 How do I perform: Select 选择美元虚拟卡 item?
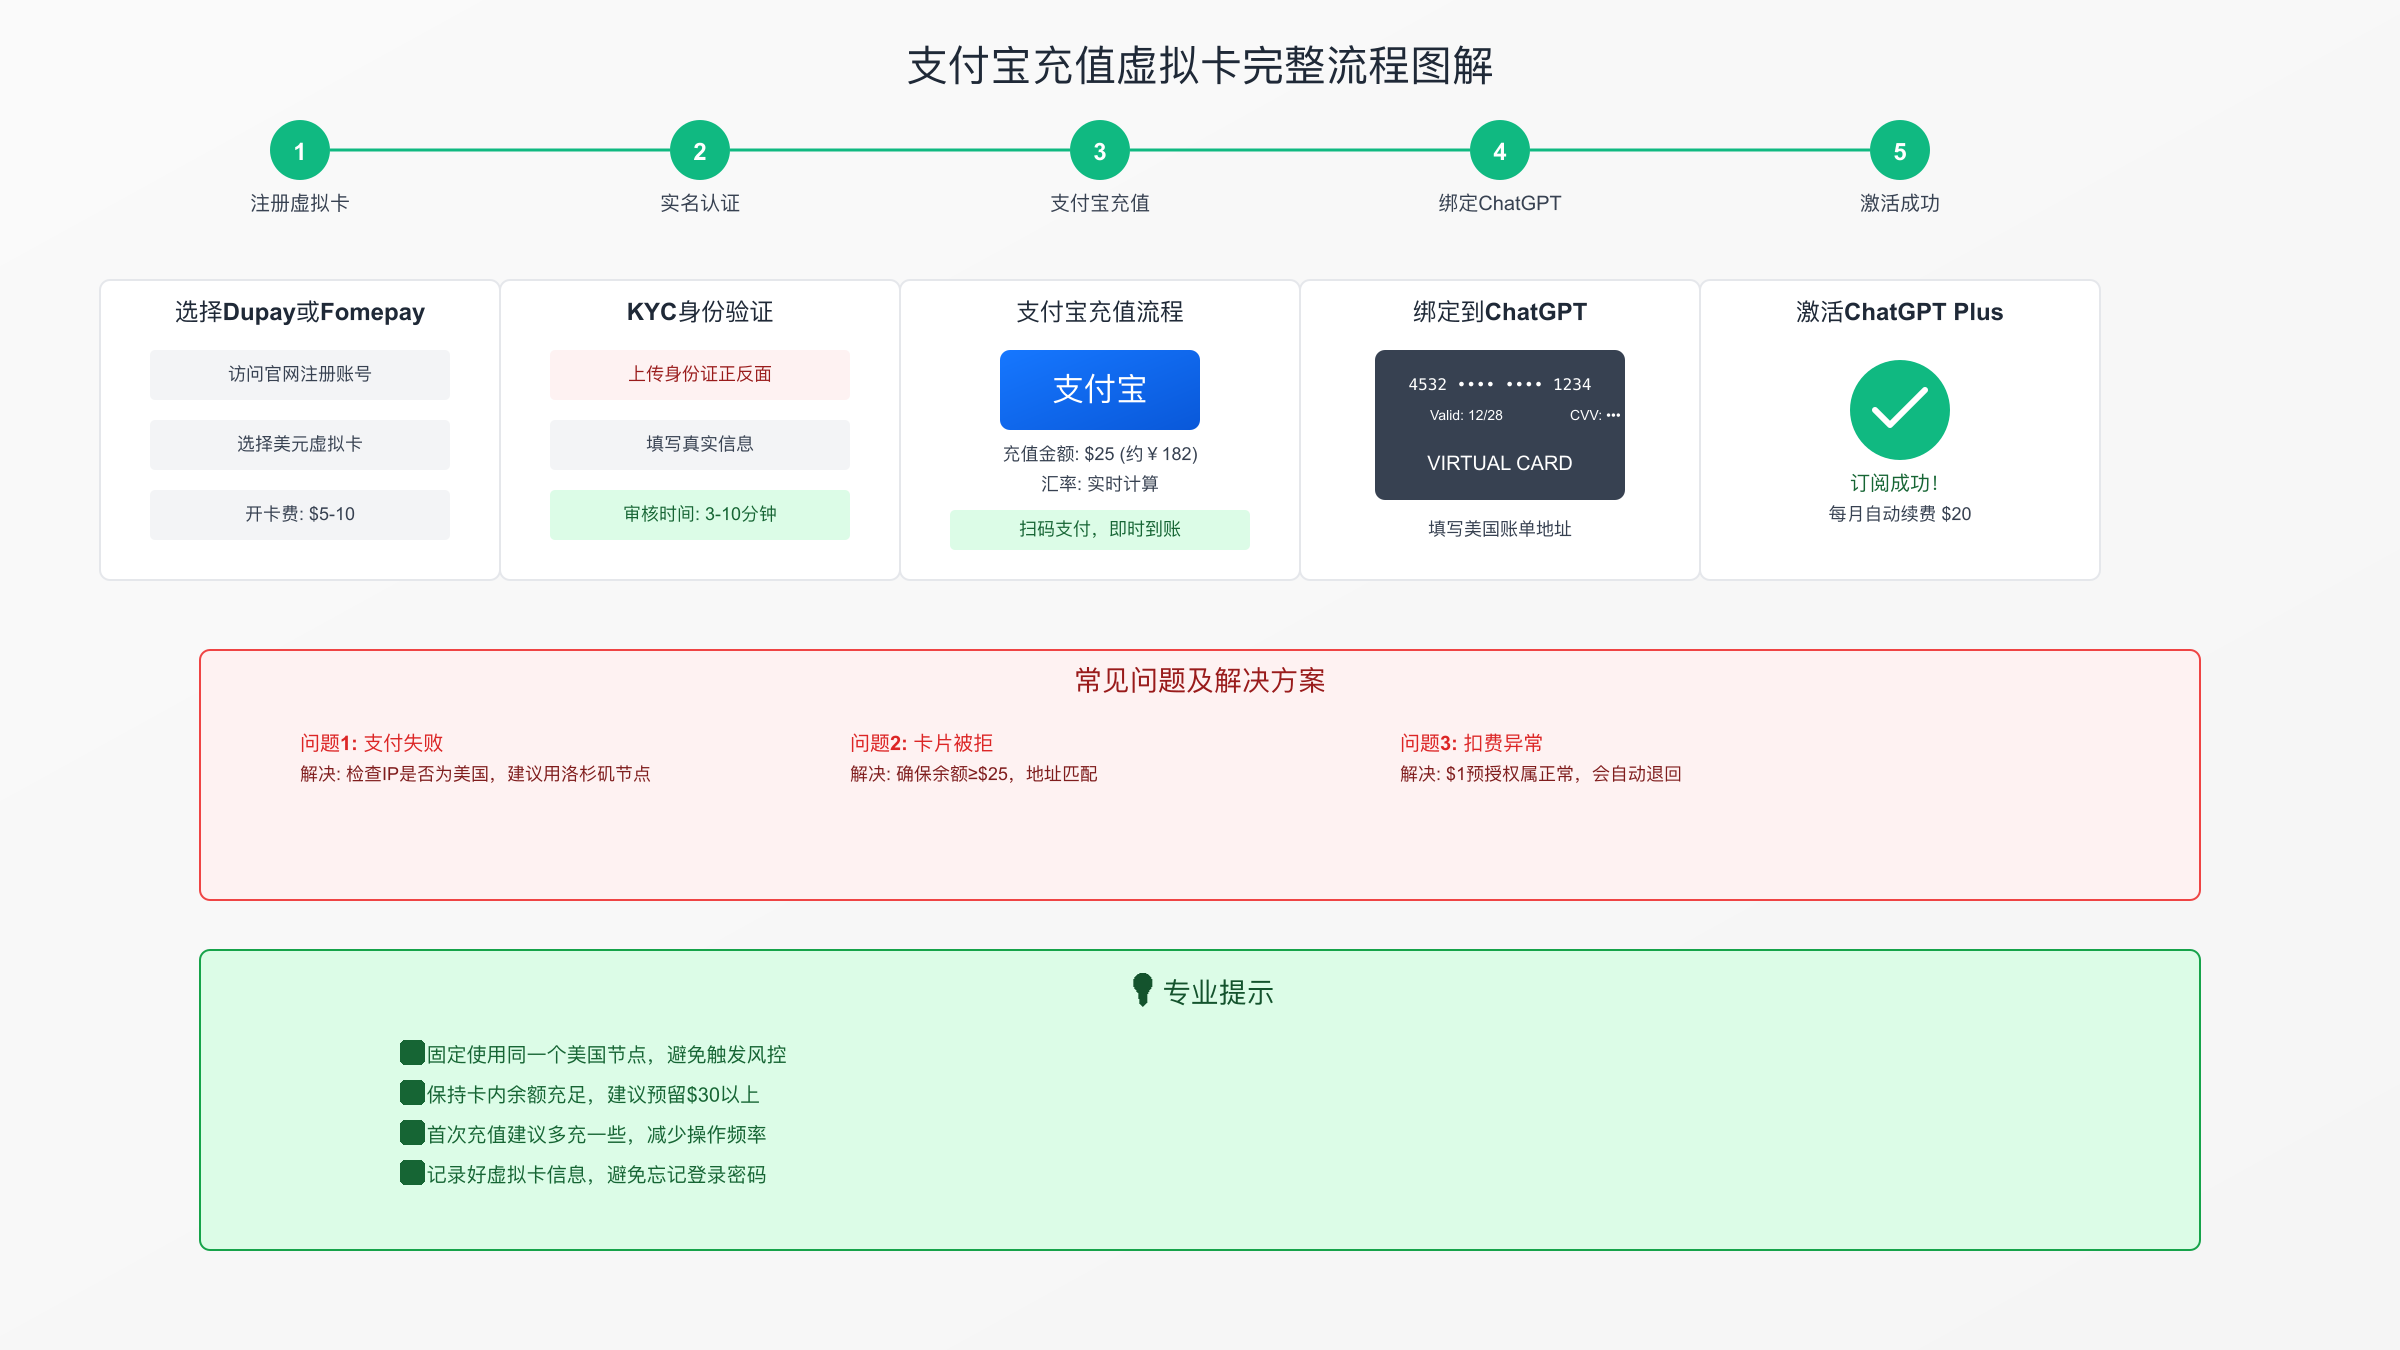(x=300, y=445)
